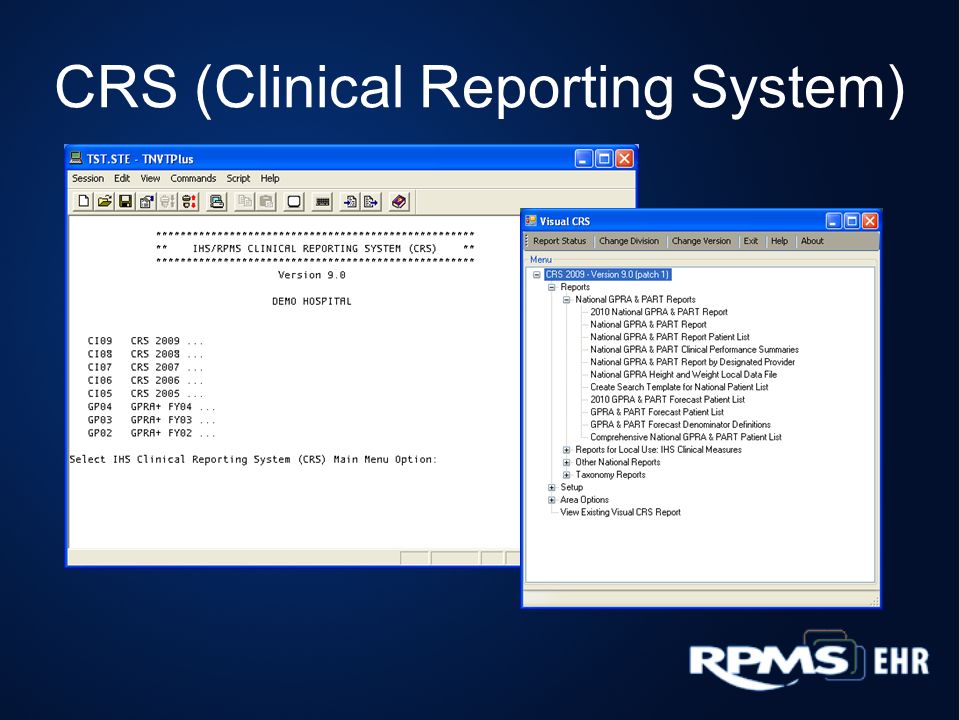The width and height of the screenshot is (960, 720).
Task: Click GP04 GPRA+ FY04 terminal line
Action: point(151,407)
